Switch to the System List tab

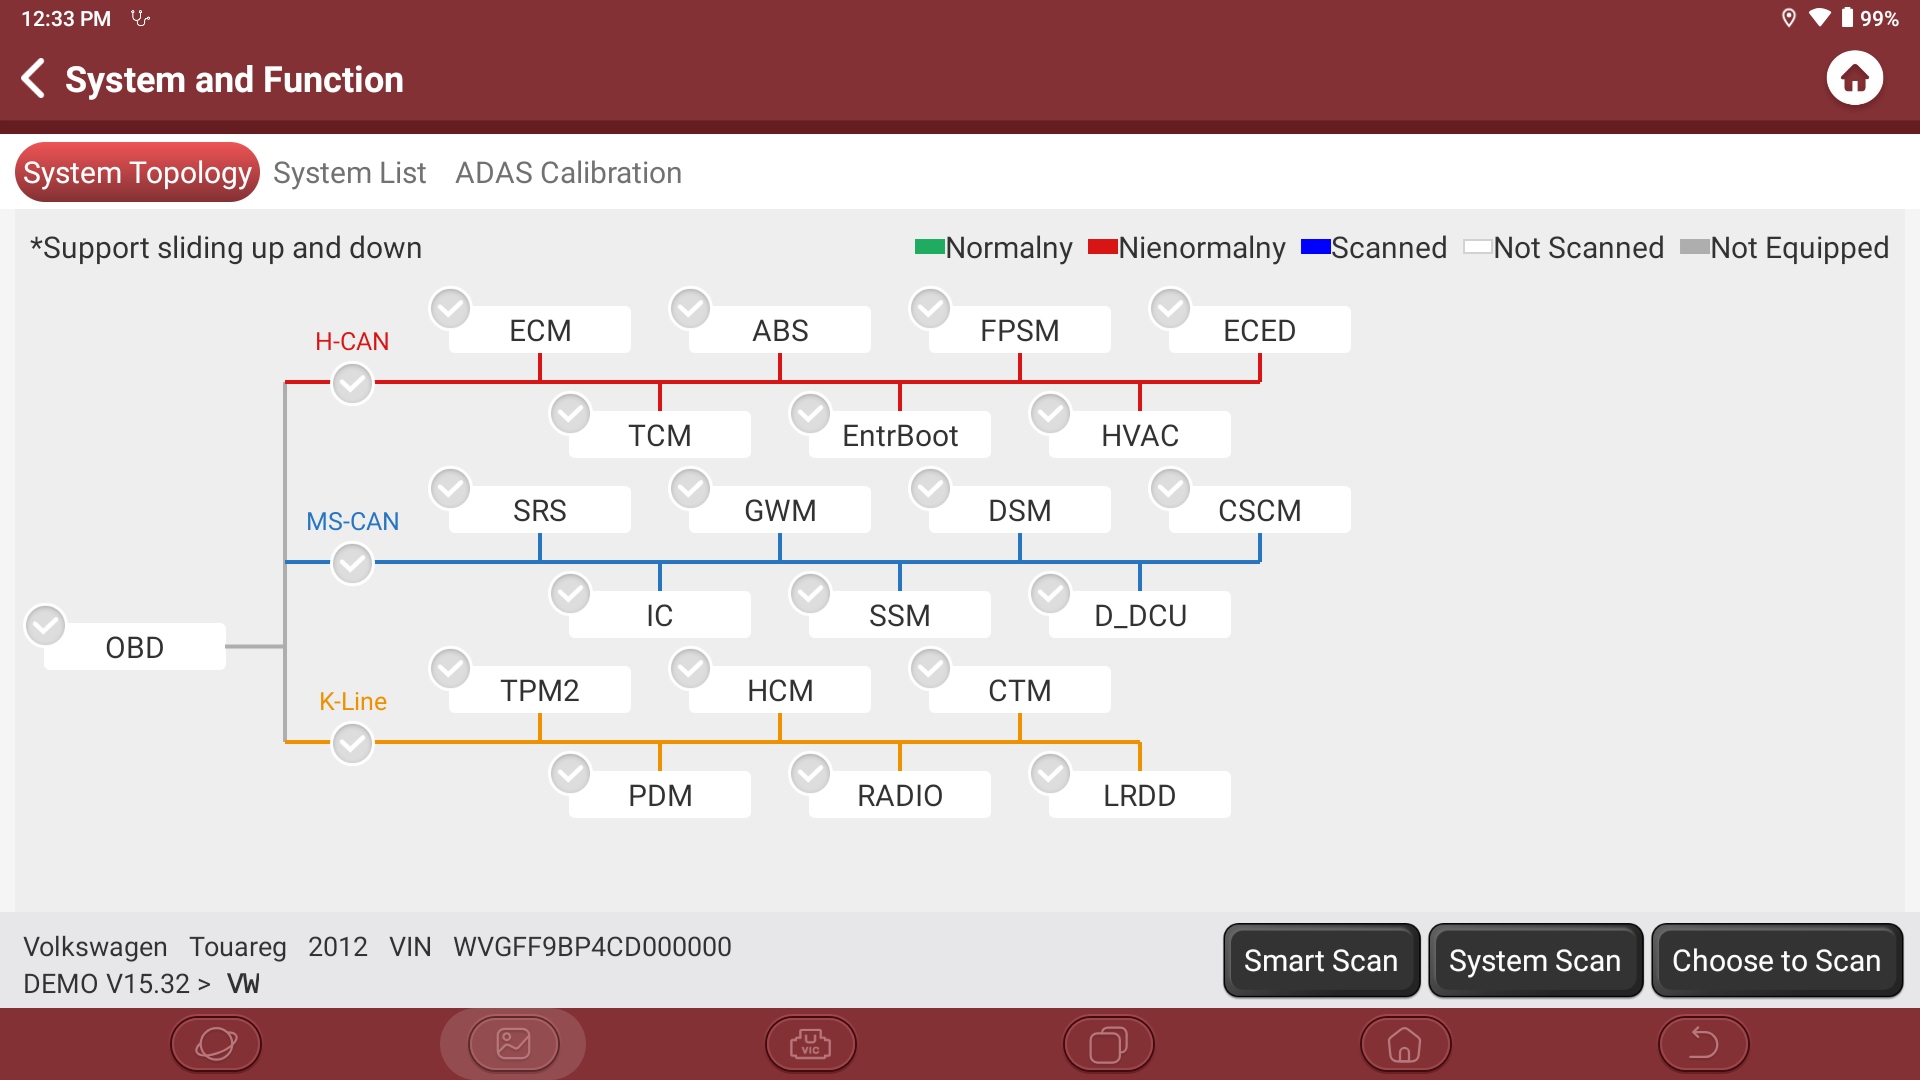tap(349, 173)
